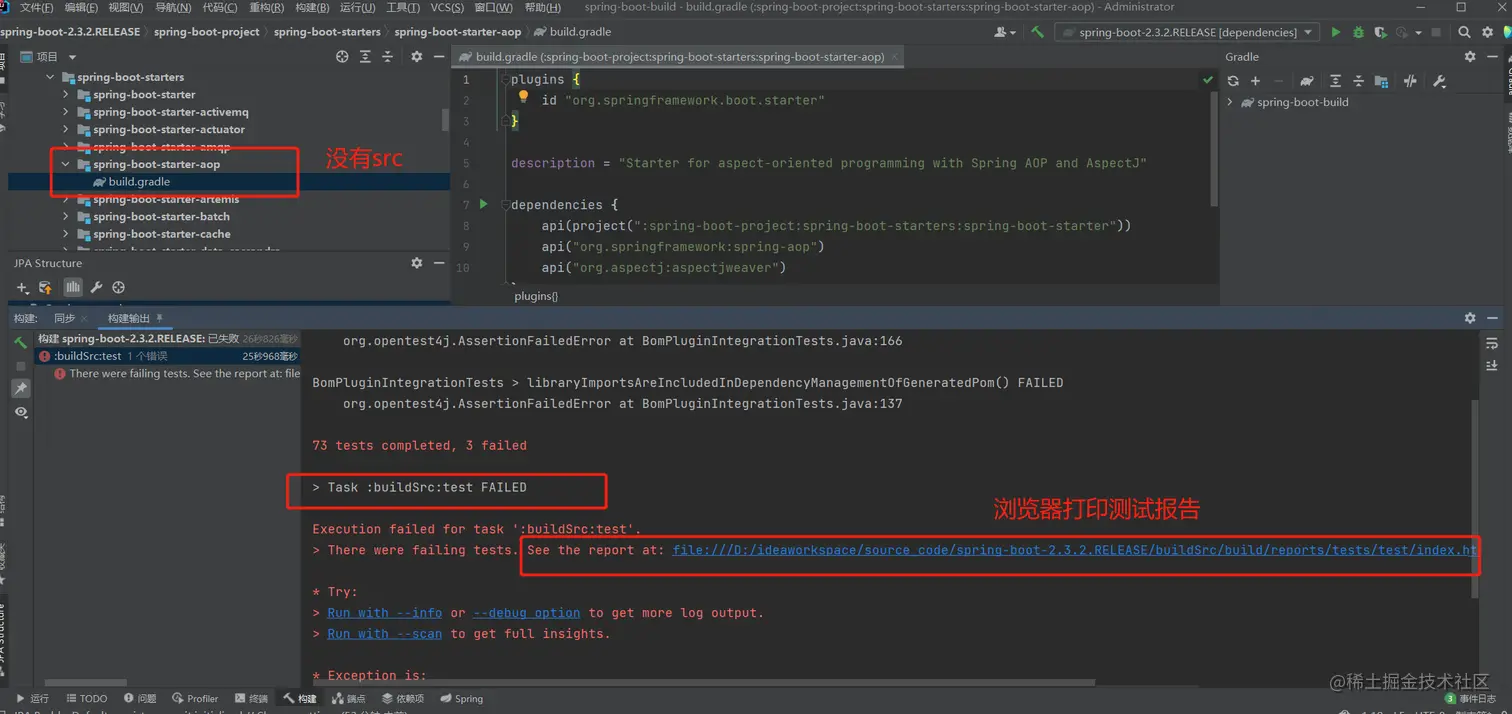Hide the Project tool window with the minus icon
Viewport: 1512px width, 714px height.
439,57
